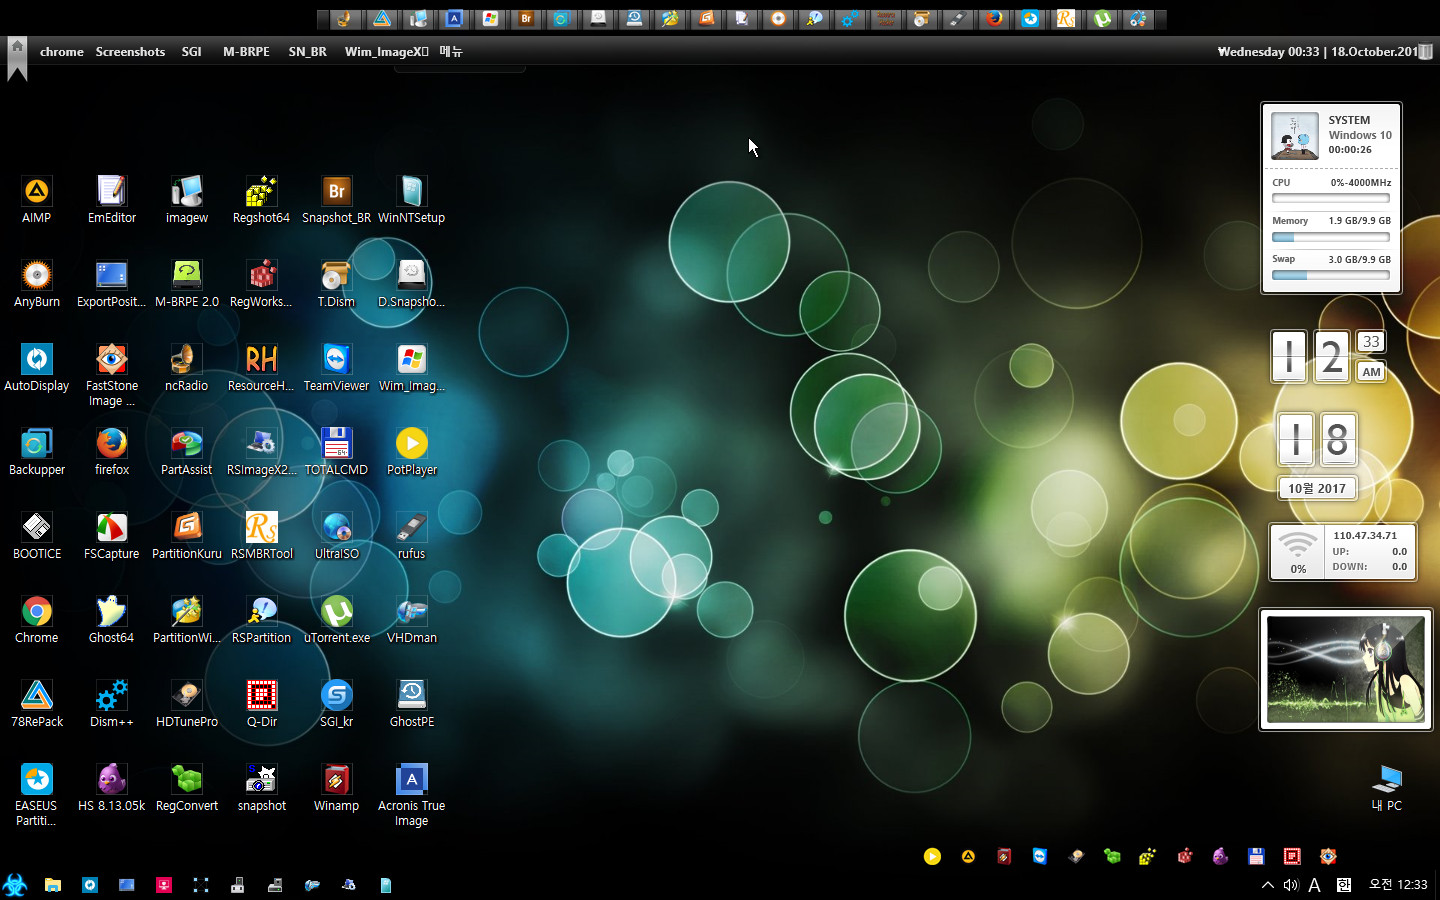
Task: Click the network gadget showing 110.47.34.71
Action: [x=1343, y=552]
